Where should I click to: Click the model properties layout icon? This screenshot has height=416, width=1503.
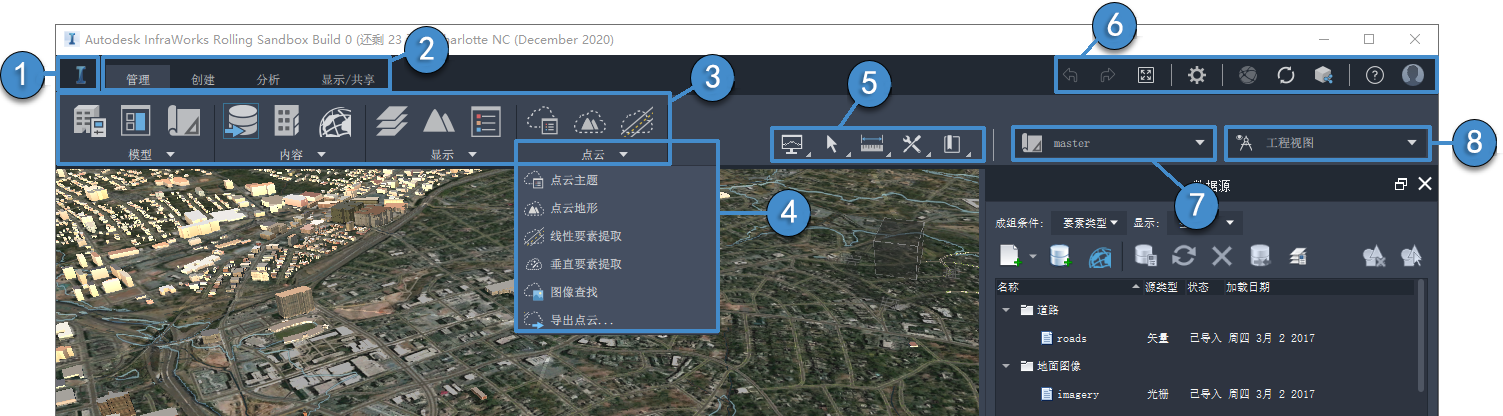point(136,121)
